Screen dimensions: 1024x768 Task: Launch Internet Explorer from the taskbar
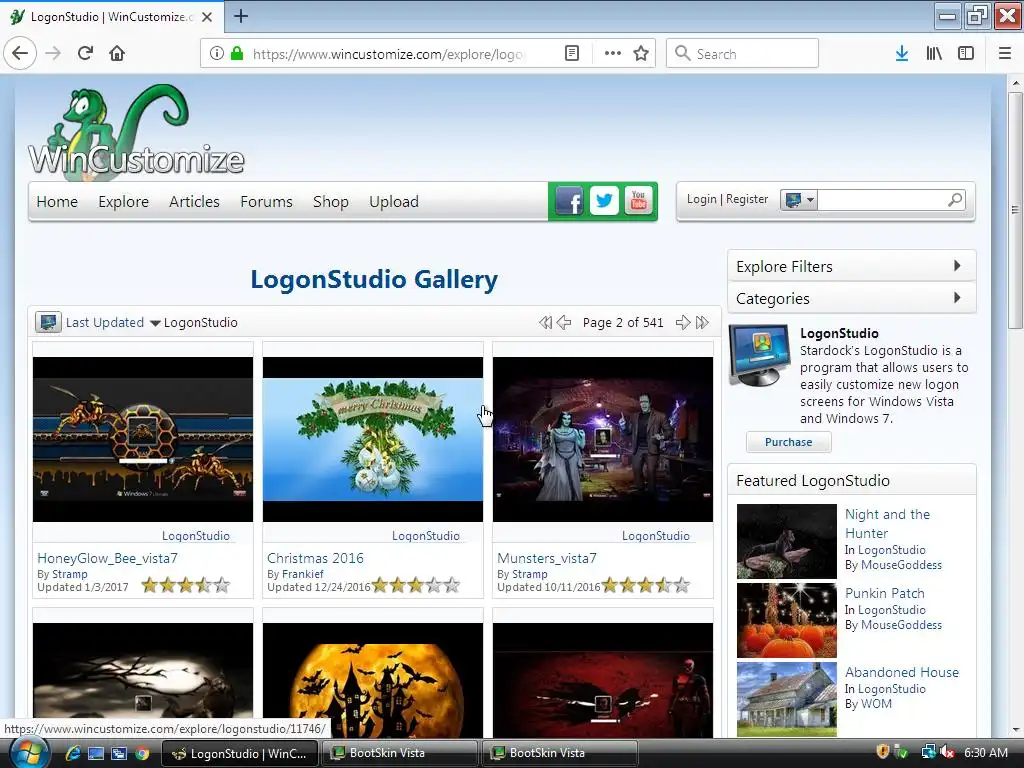tap(72, 754)
